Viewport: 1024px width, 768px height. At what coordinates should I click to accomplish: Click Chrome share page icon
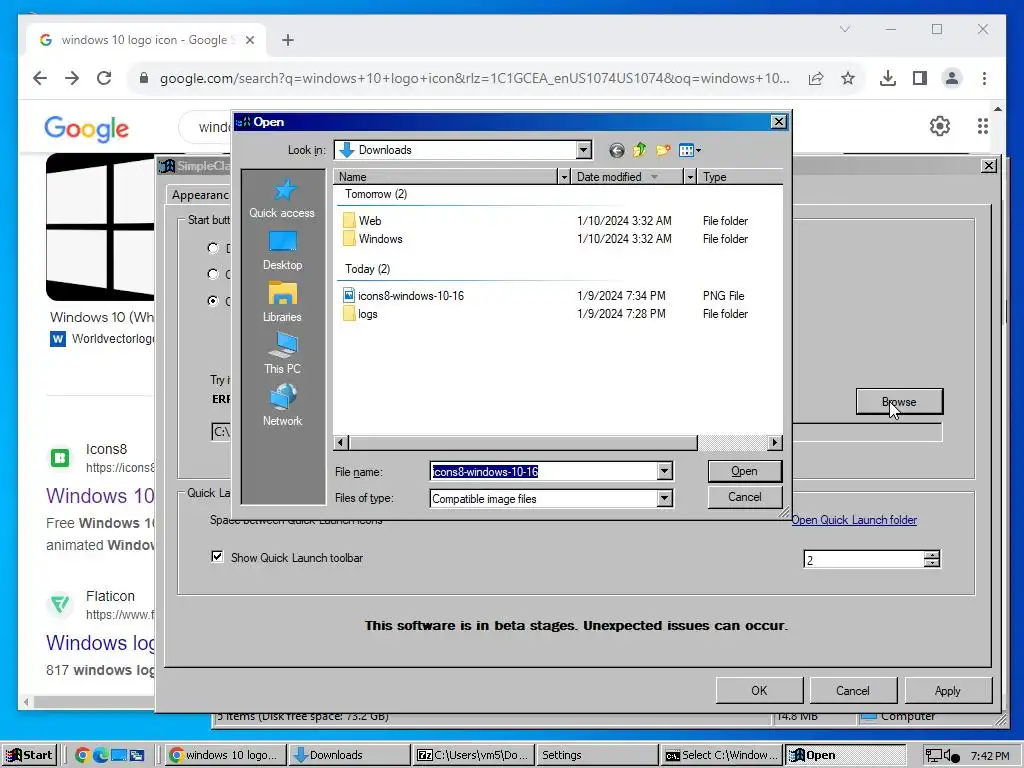click(x=816, y=78)
